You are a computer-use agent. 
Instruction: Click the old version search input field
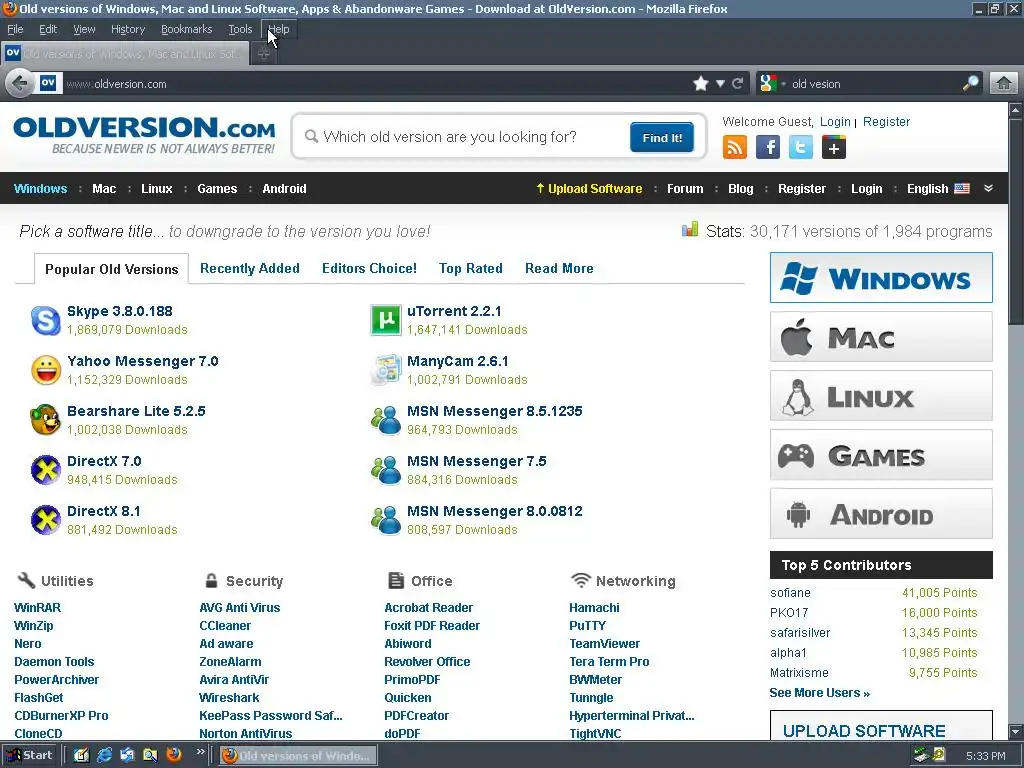464,136
